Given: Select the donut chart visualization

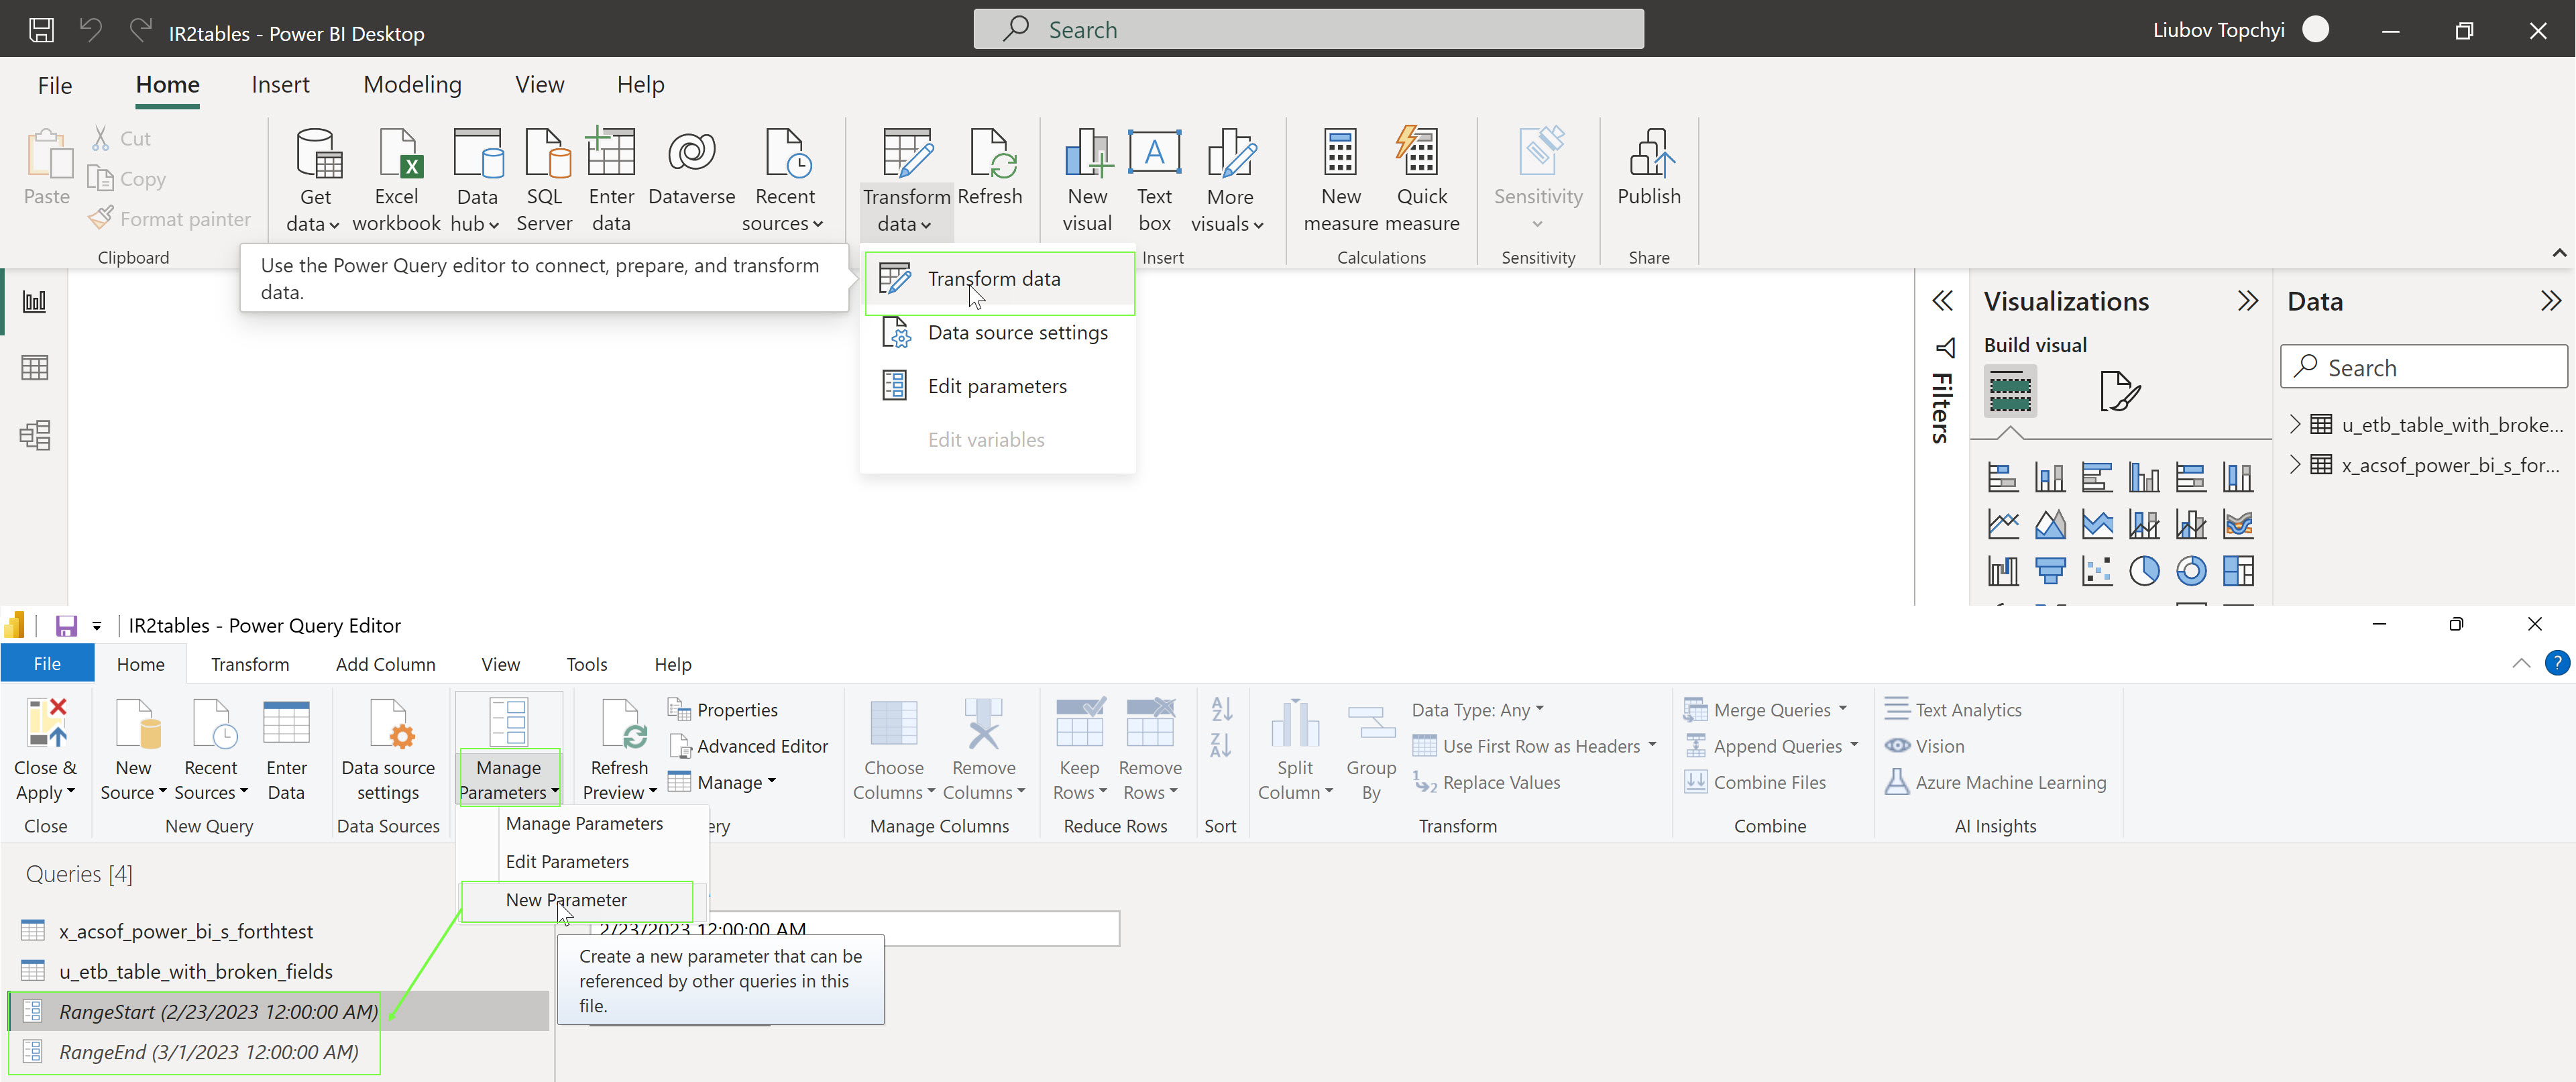Looking at the screenshot, I should tap(2190, 571).
